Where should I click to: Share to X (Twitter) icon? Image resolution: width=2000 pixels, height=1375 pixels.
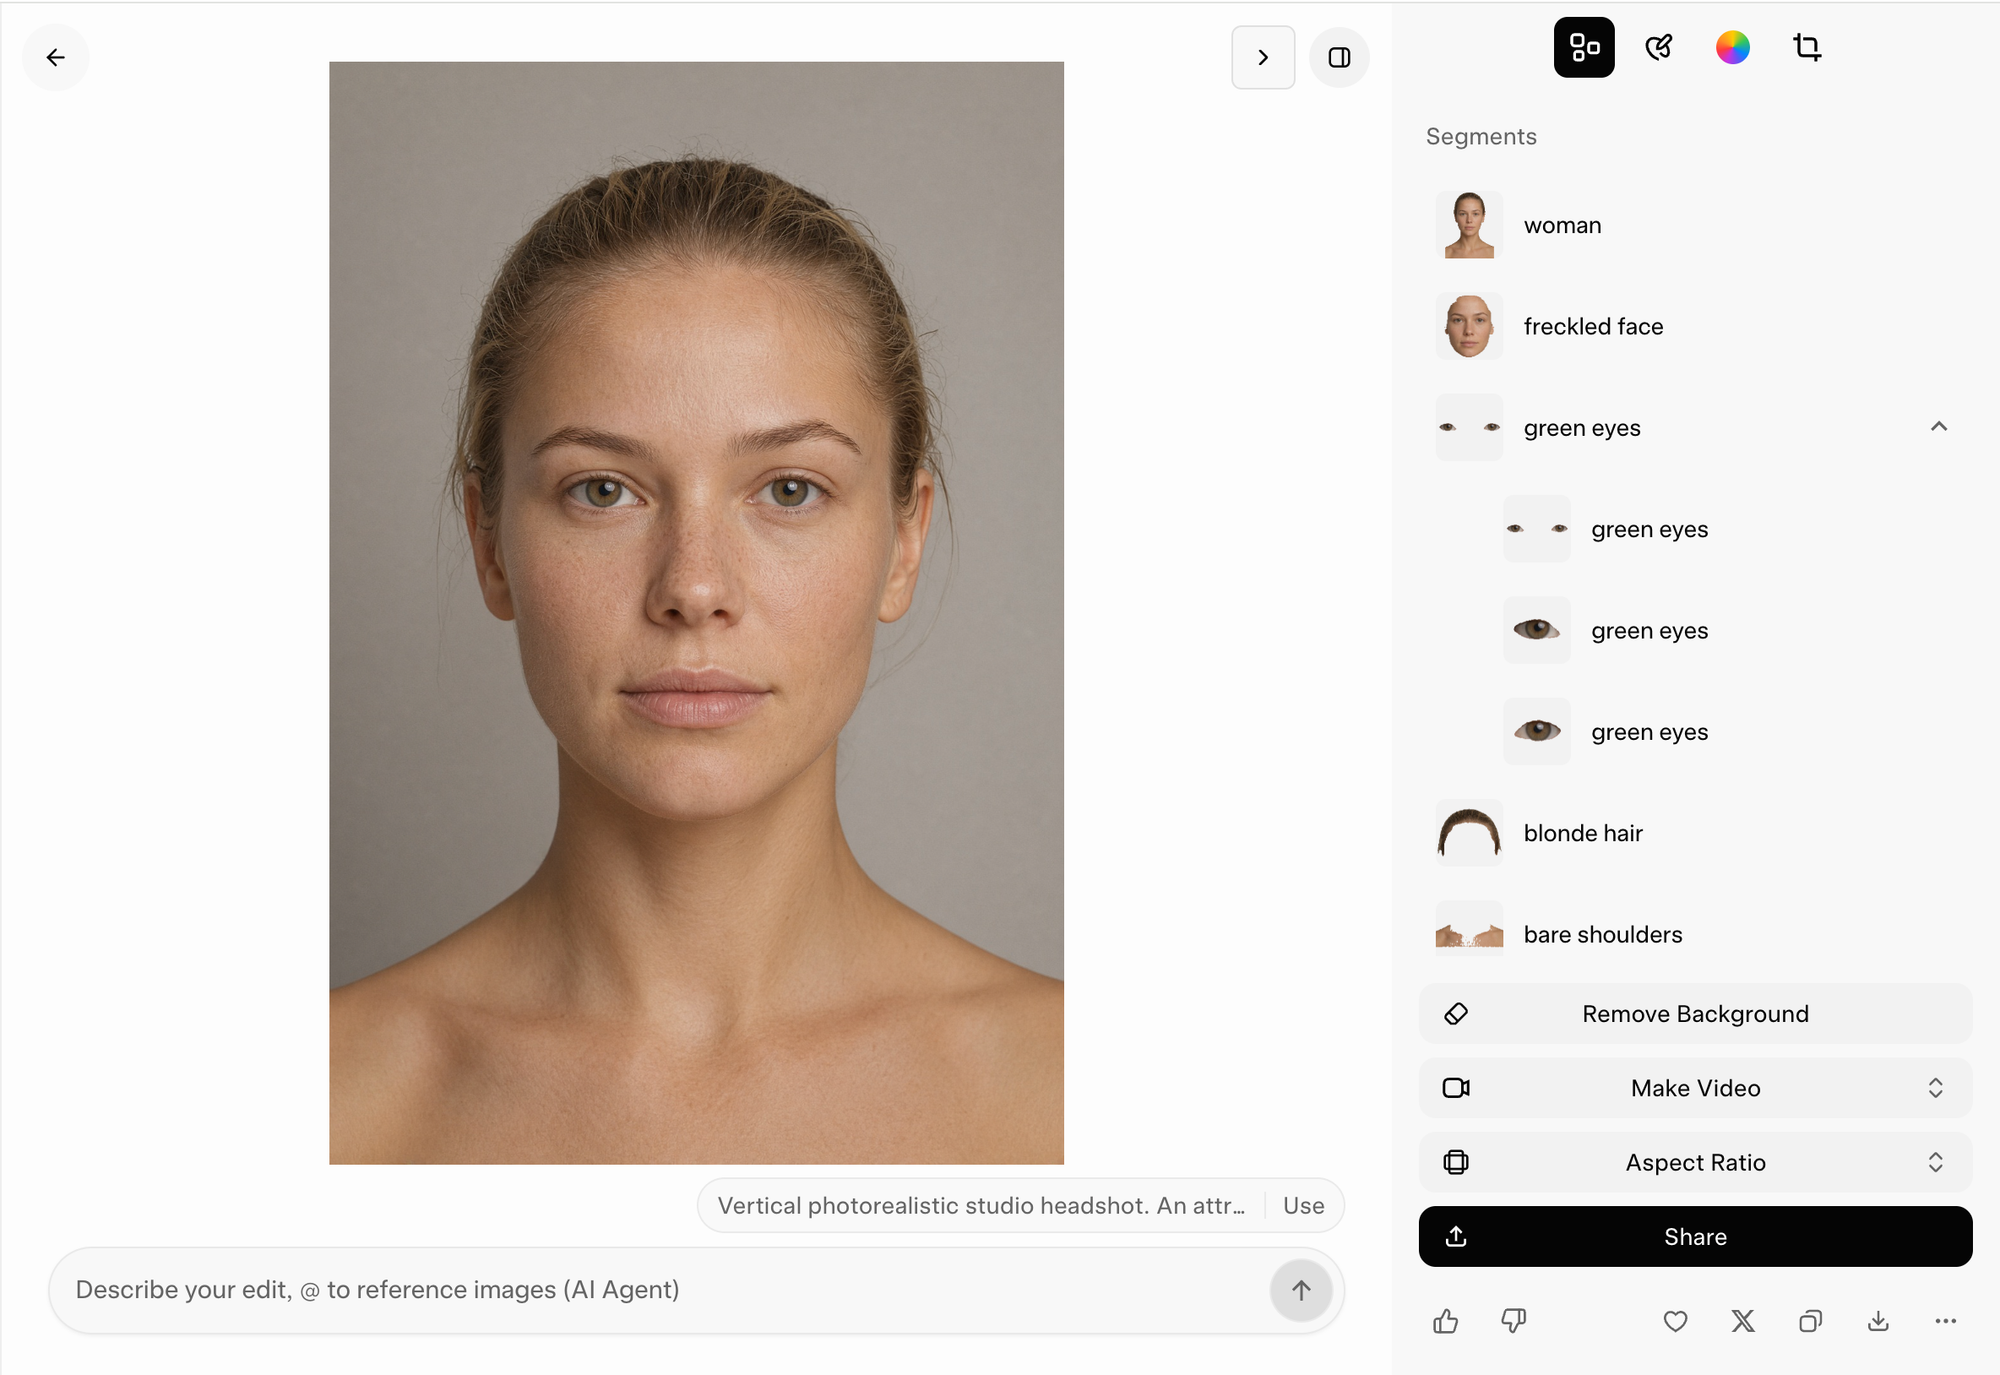pyautogui.click(x=1743, y=1321)
